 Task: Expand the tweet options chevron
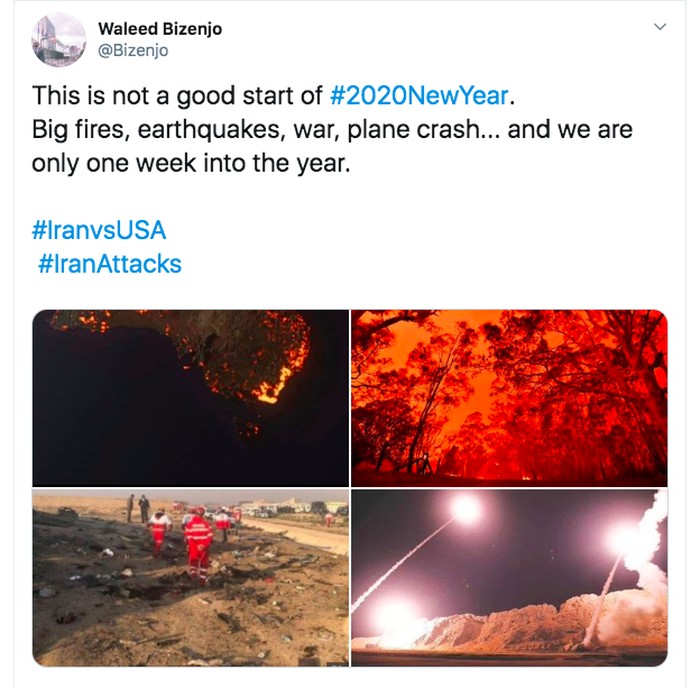pyautogui.click(x=659, y=28)
